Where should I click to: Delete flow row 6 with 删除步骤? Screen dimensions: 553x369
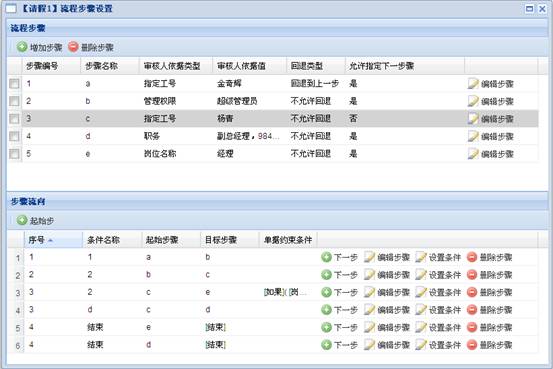click(x=490, y=345)
